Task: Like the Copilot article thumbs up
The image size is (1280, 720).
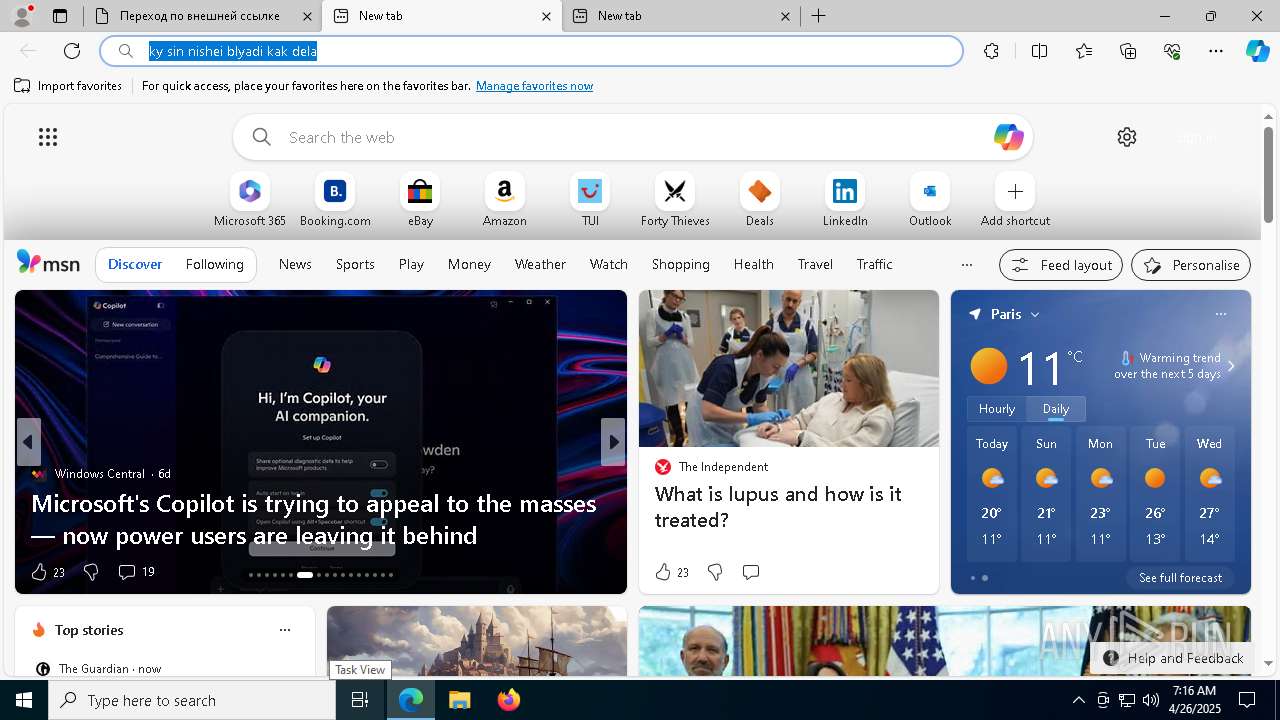Action: click(39, 572)
